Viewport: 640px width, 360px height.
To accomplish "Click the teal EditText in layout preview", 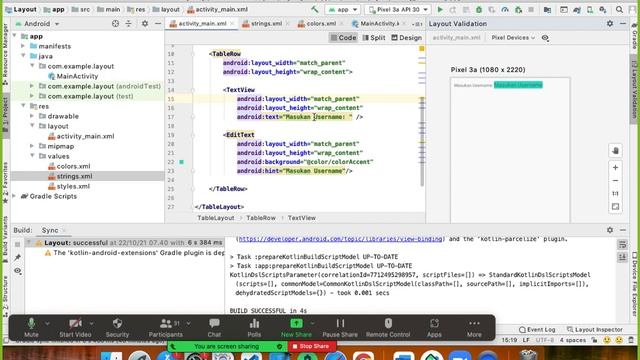I will (518, 85).
